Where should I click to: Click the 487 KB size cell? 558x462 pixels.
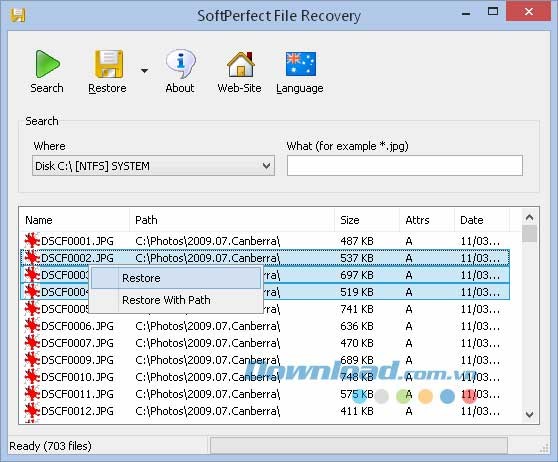point(357,241)
